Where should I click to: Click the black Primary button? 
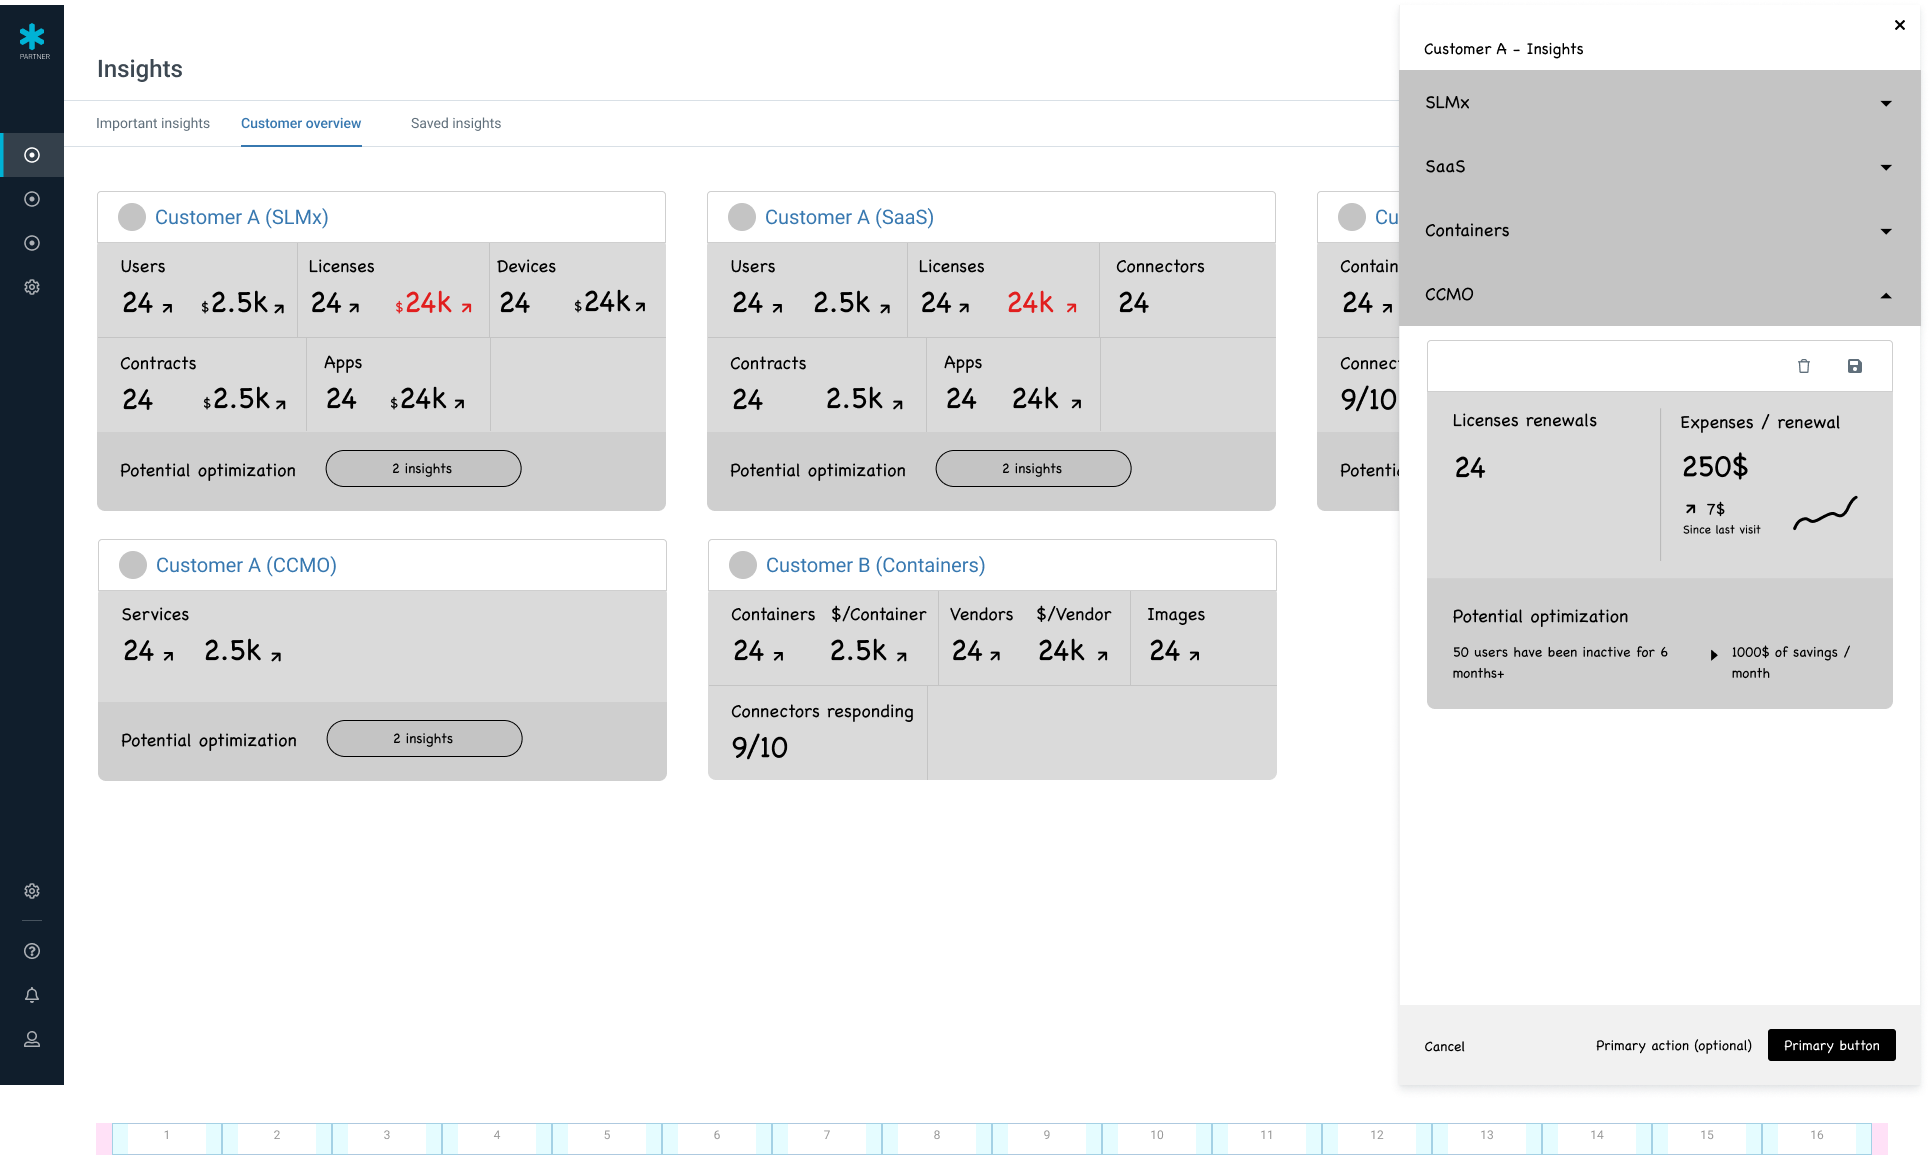point(1831,1045)
